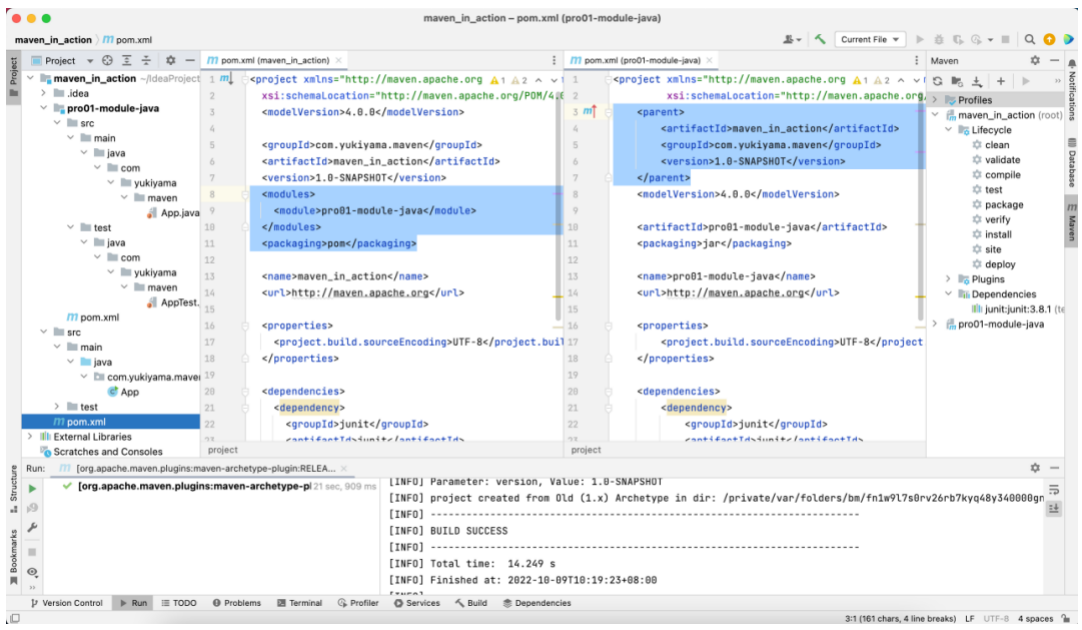Click the soft-wrap icon beside console output

coord(1054,490)
